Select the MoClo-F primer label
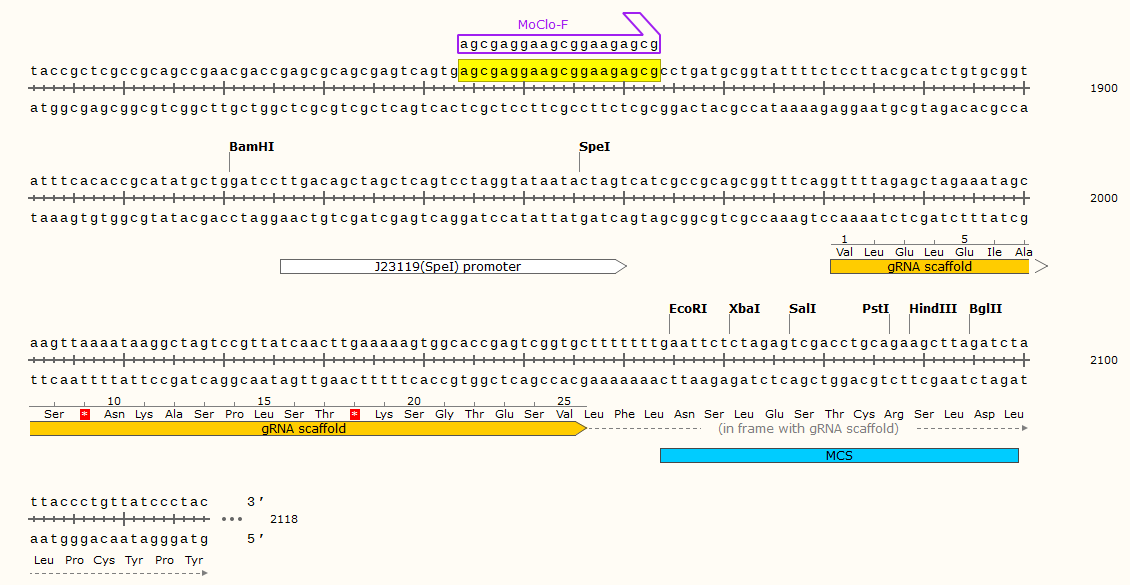This screenshot has width=1130, height=585. tap(543, 25)
